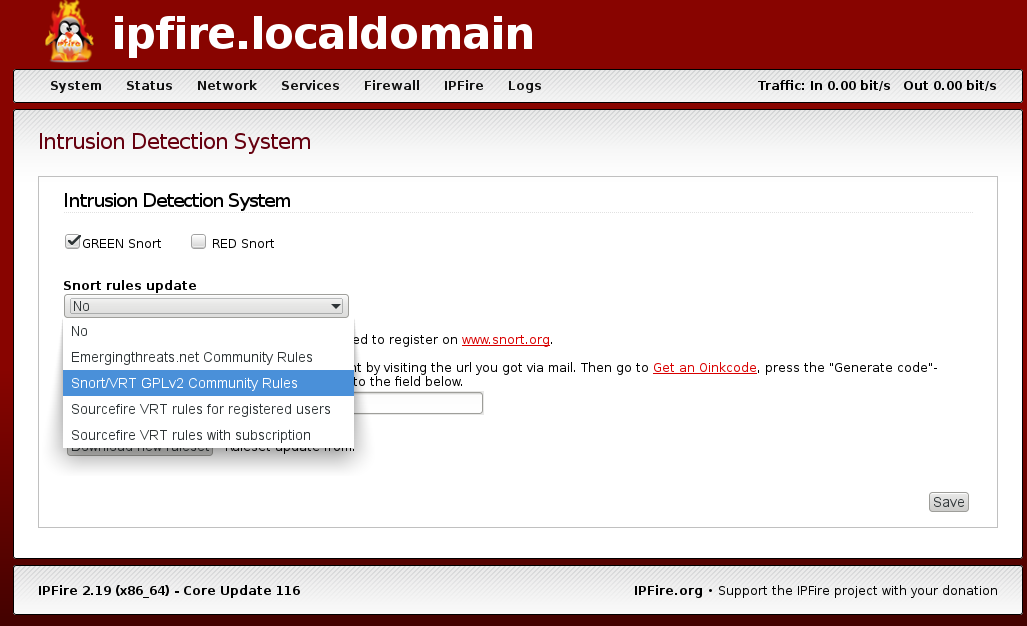Enable the RED Snort checkbox
Viewport: 1027px width, 626px height.
point(198,242)
